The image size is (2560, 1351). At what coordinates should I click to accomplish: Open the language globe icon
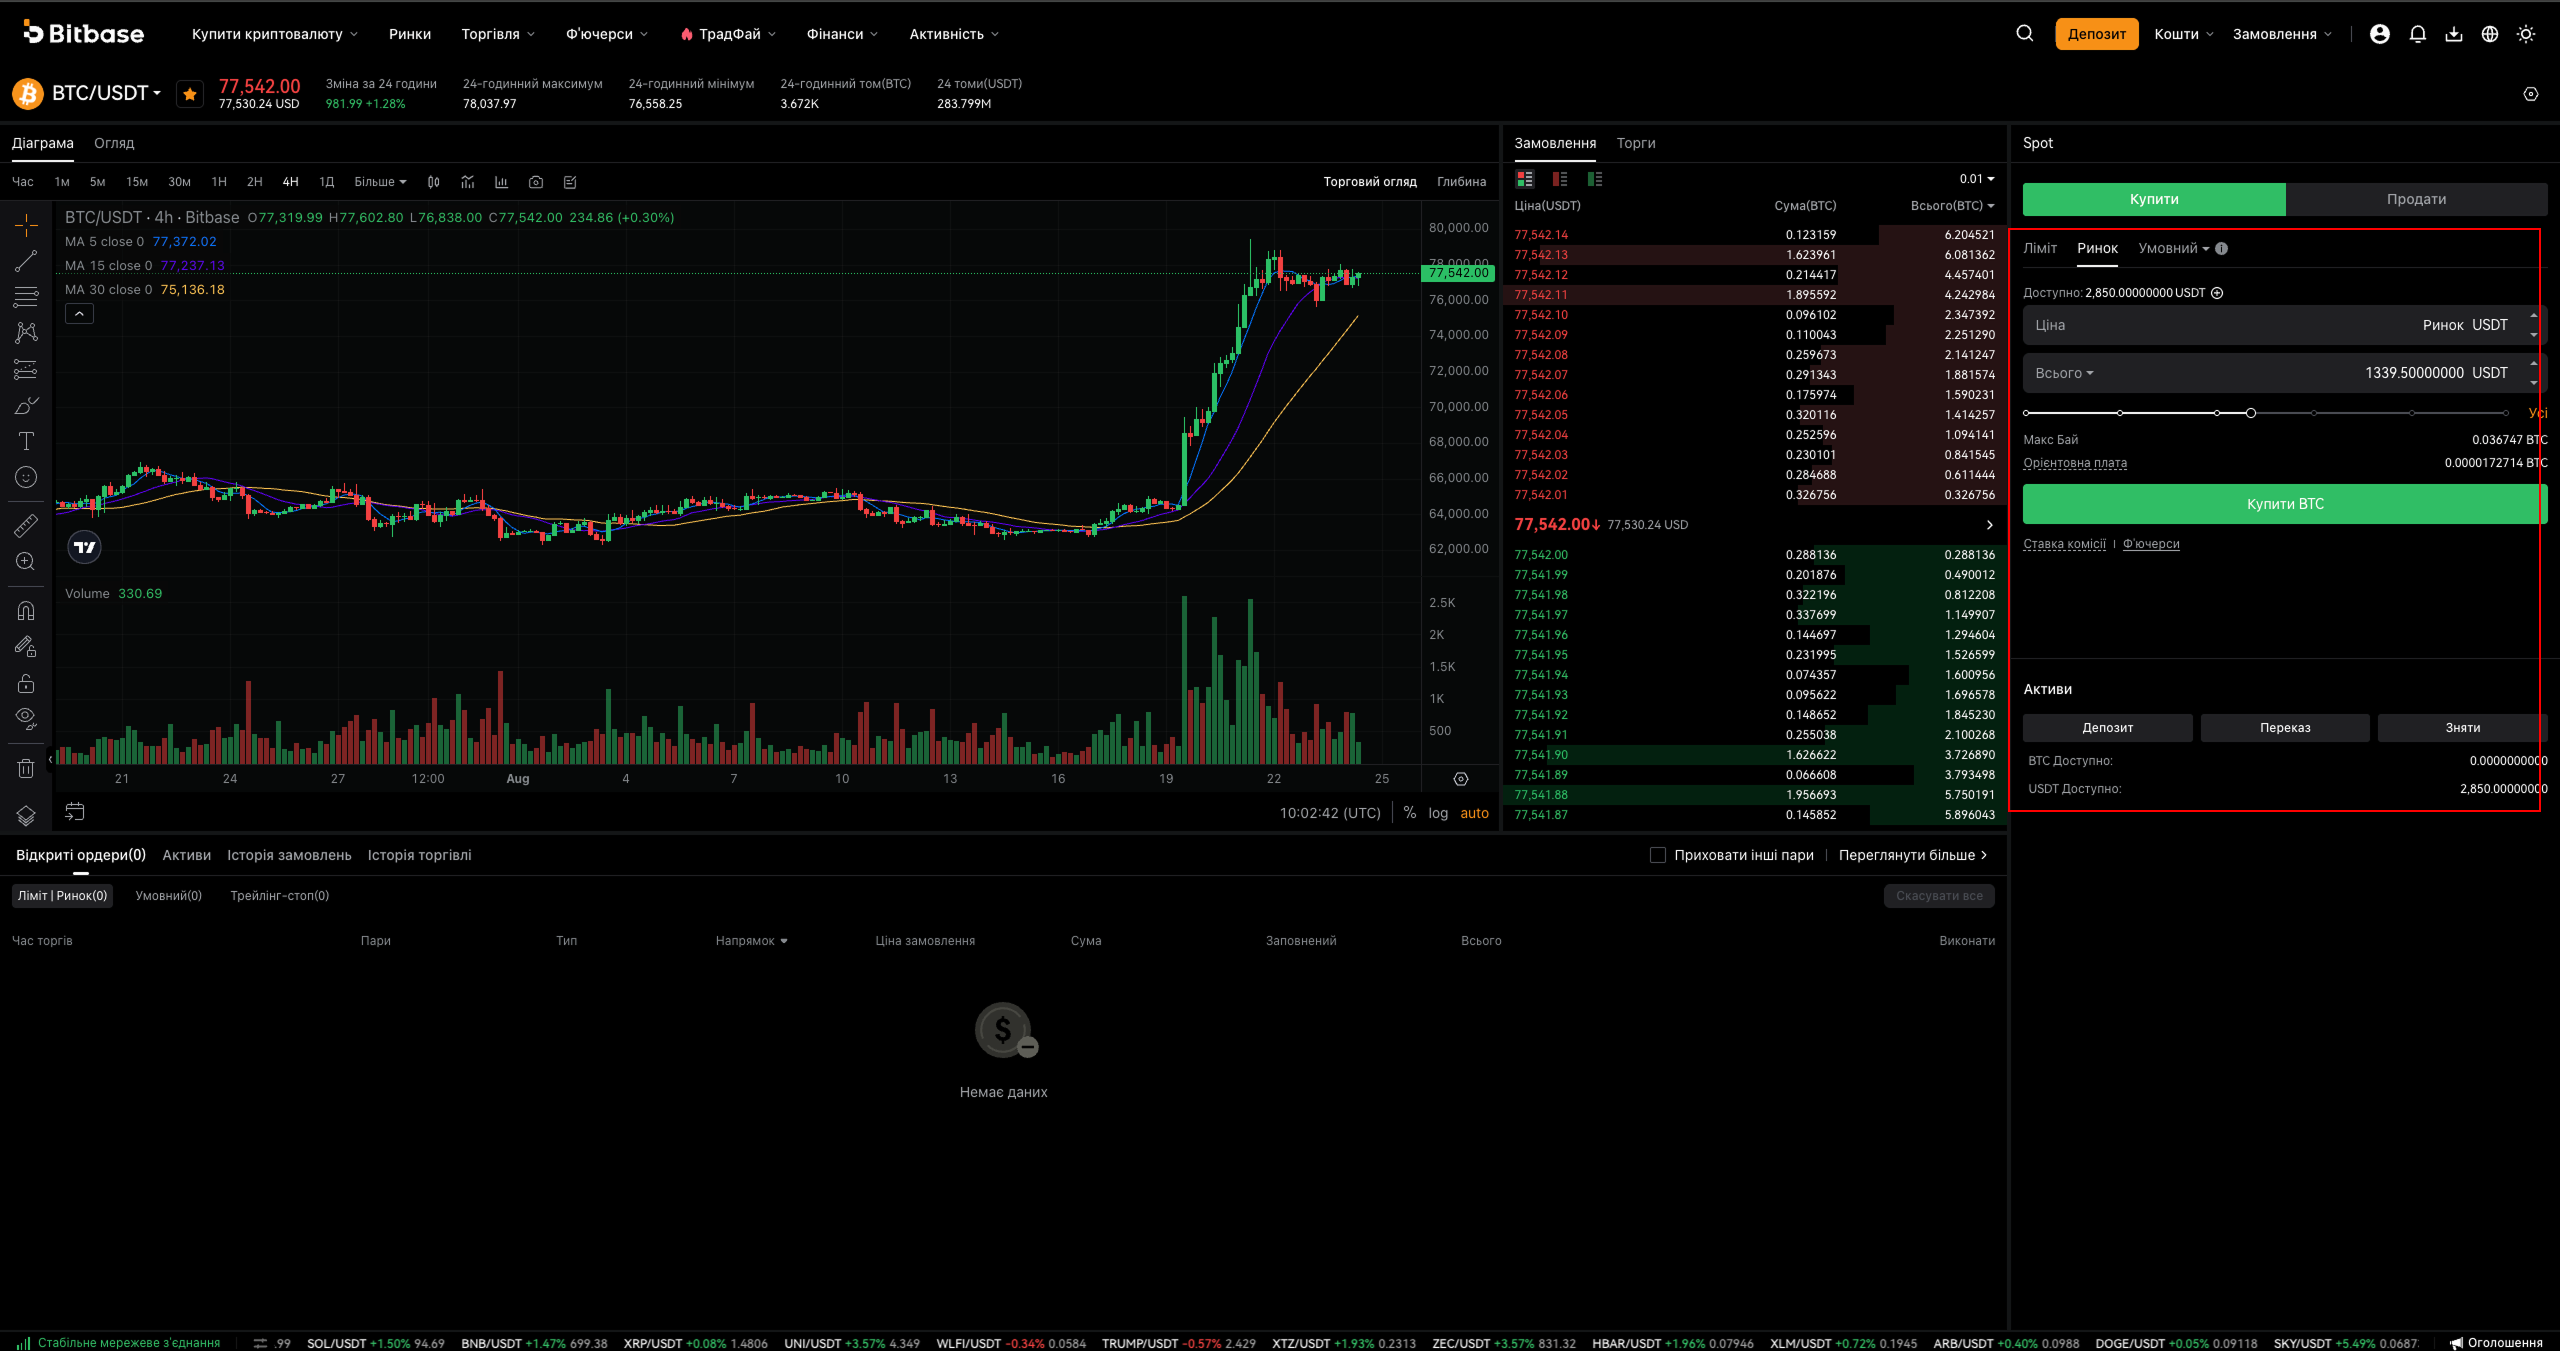[x=2490, y=34]
